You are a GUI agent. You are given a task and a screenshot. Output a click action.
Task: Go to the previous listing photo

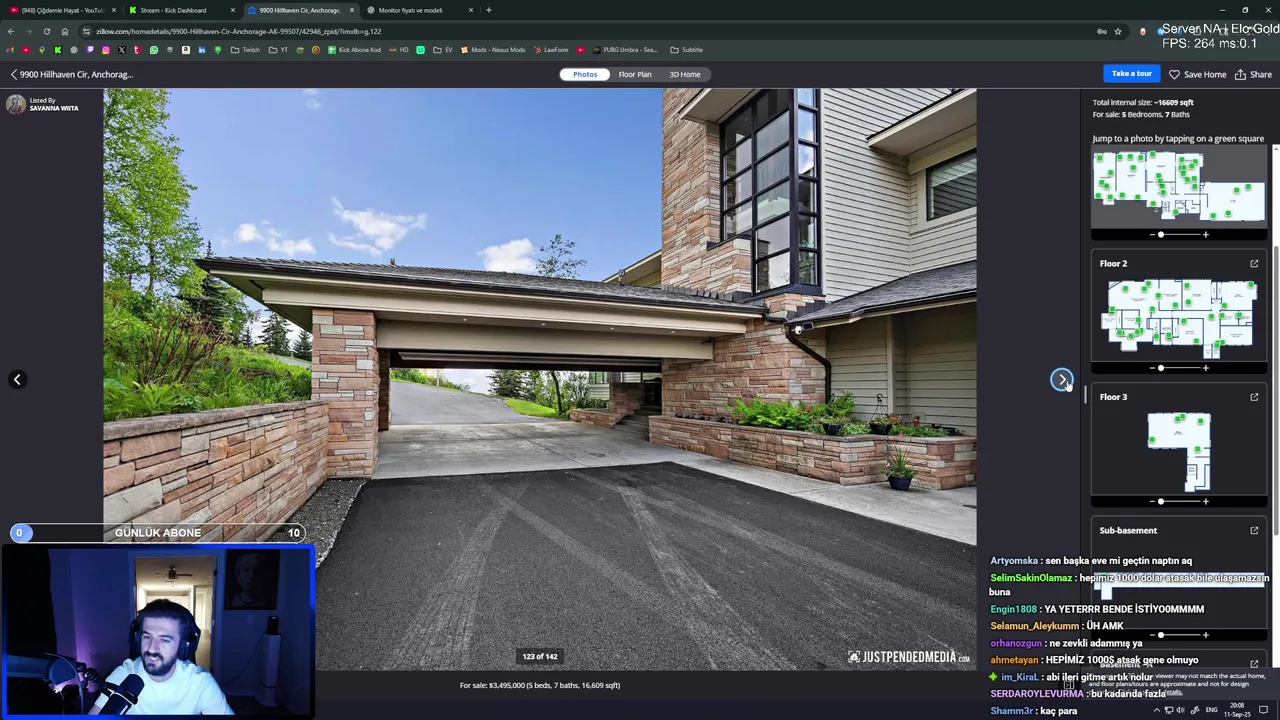click(17, 379)
